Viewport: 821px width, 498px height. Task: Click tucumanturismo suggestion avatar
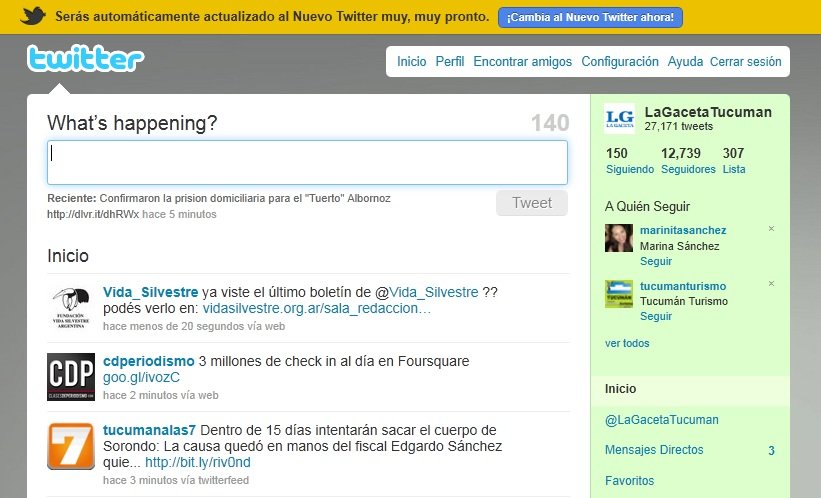coord(619,294)
